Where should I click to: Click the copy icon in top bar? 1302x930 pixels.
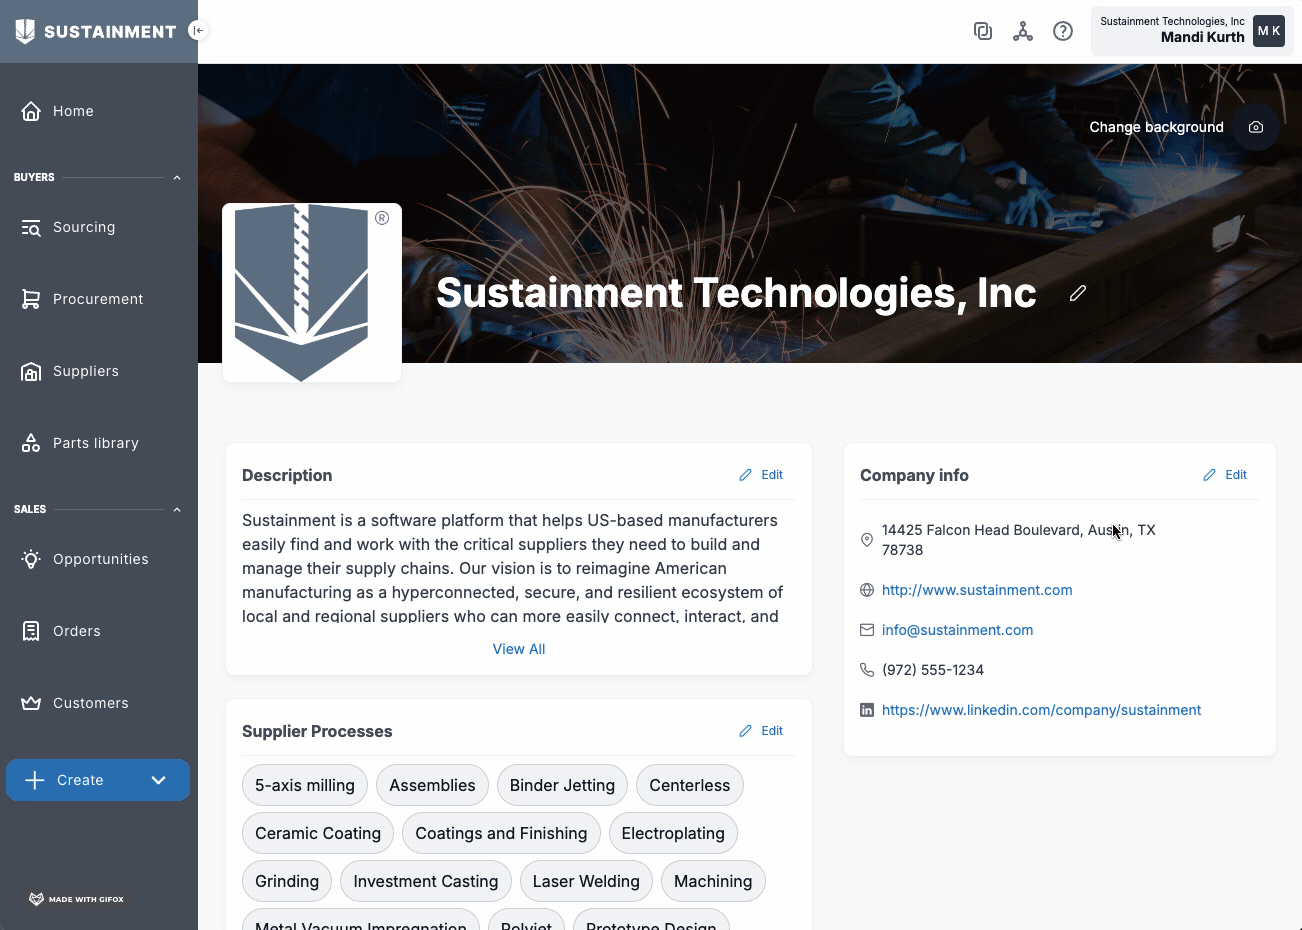[x=982, y=31]
